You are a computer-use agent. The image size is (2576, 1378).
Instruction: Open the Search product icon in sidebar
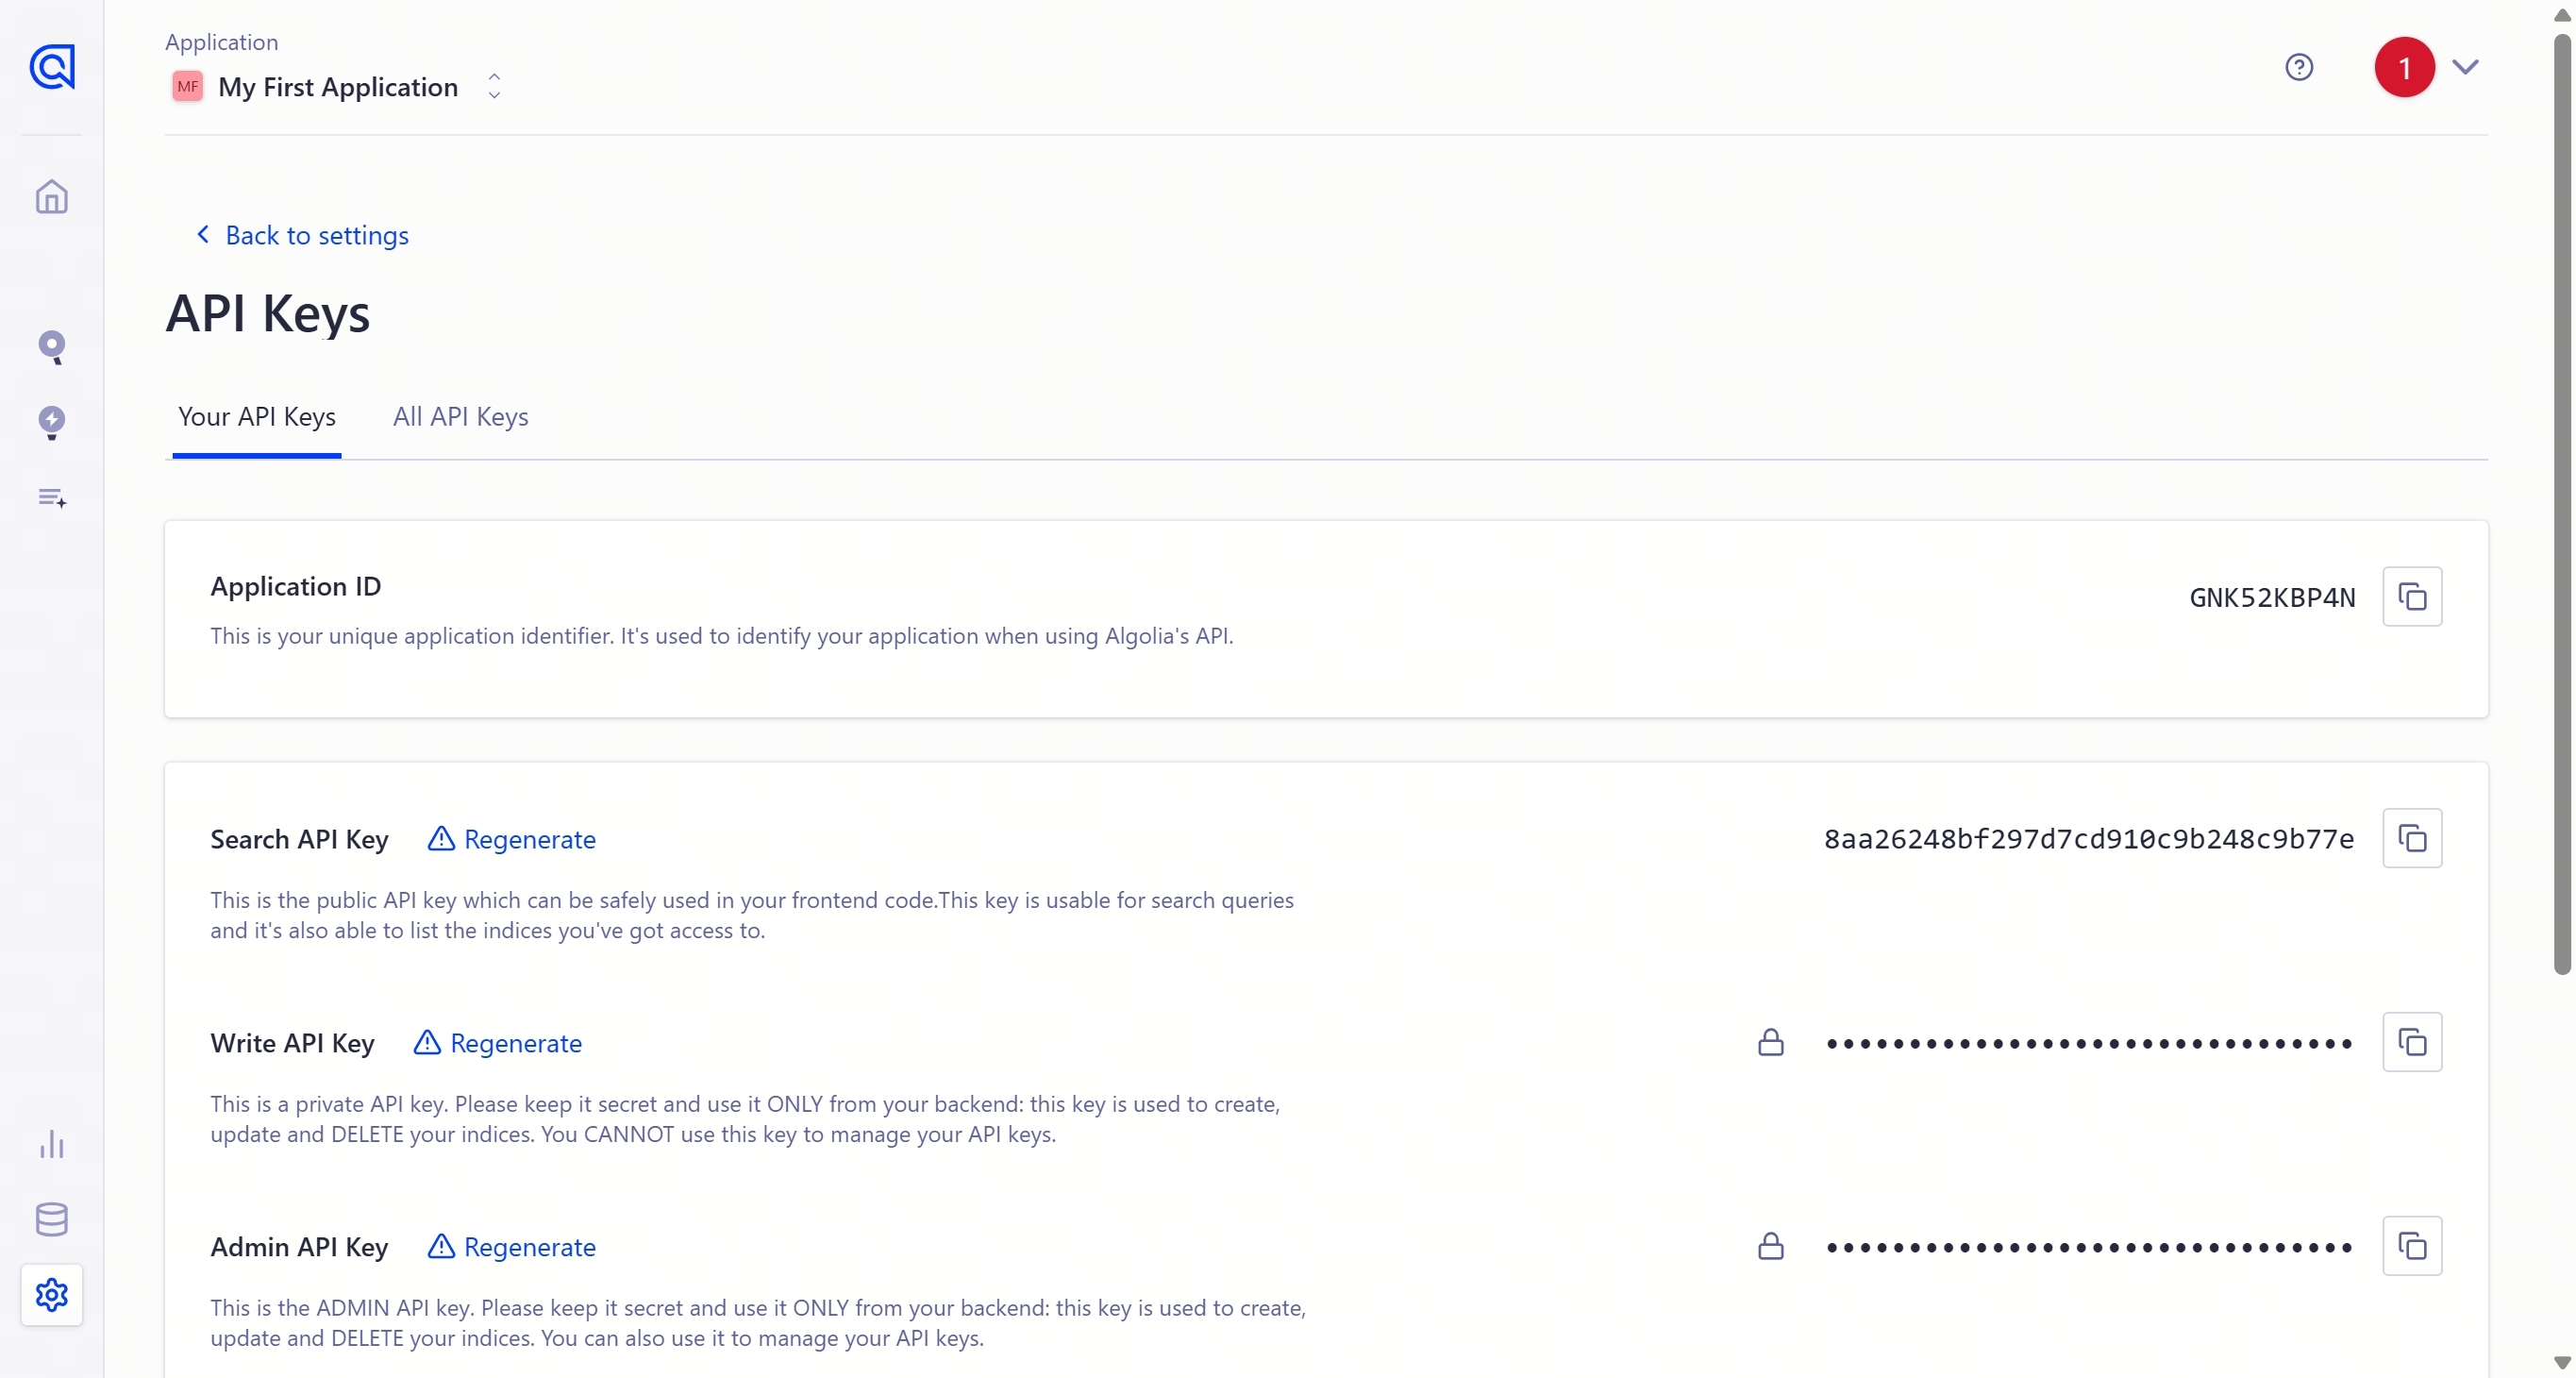tap(52, 347)
